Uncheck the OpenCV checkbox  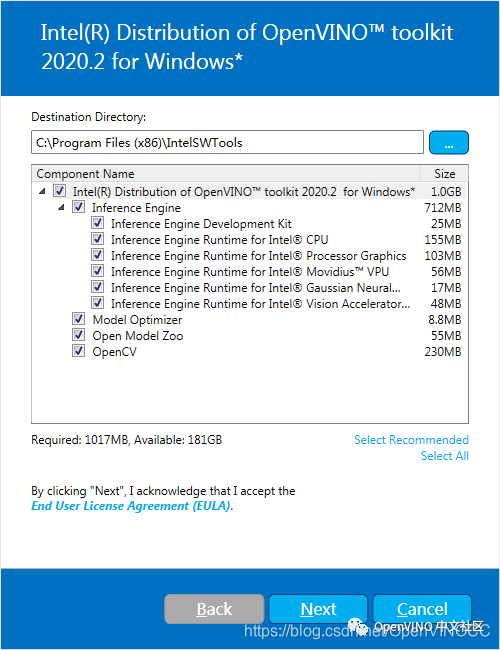point(79,351)
